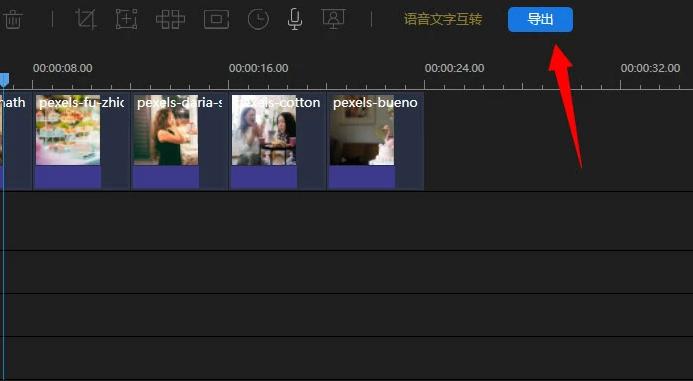Click the purple audio bar under pexels-bueno
The height and width of the screenshot is (381, 693).
coord(362,177)
